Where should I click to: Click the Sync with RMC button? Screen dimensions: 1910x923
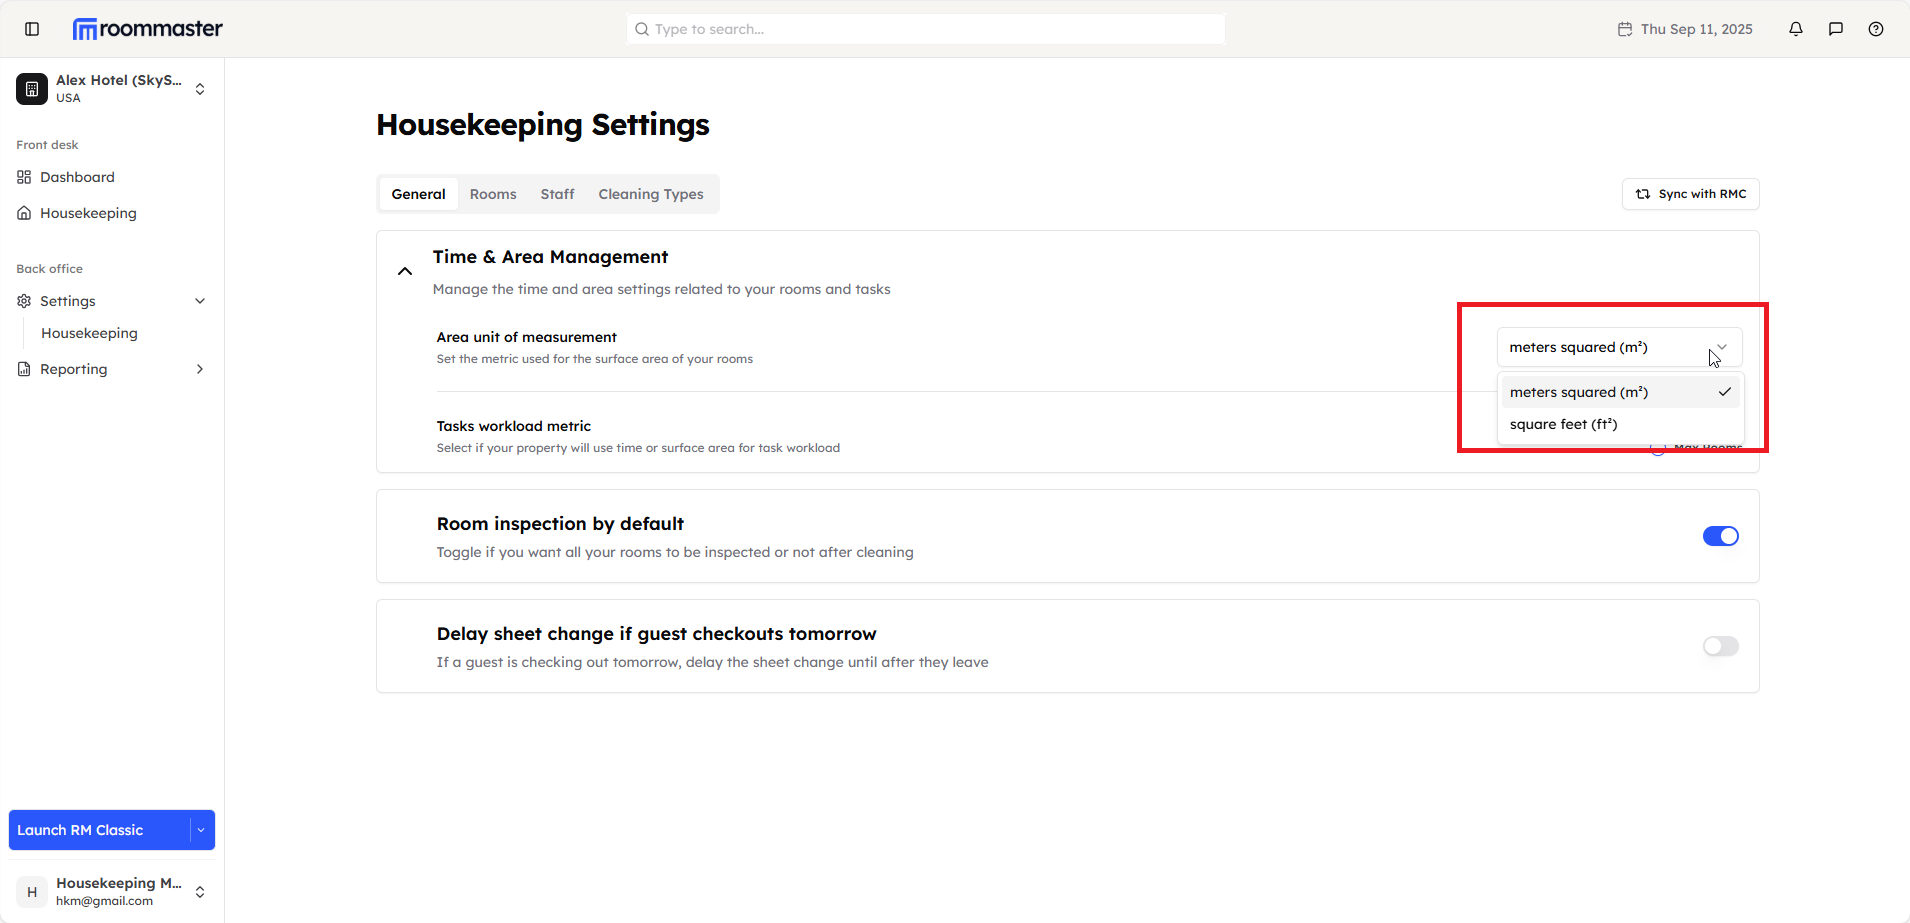(x=1690, y=194)
